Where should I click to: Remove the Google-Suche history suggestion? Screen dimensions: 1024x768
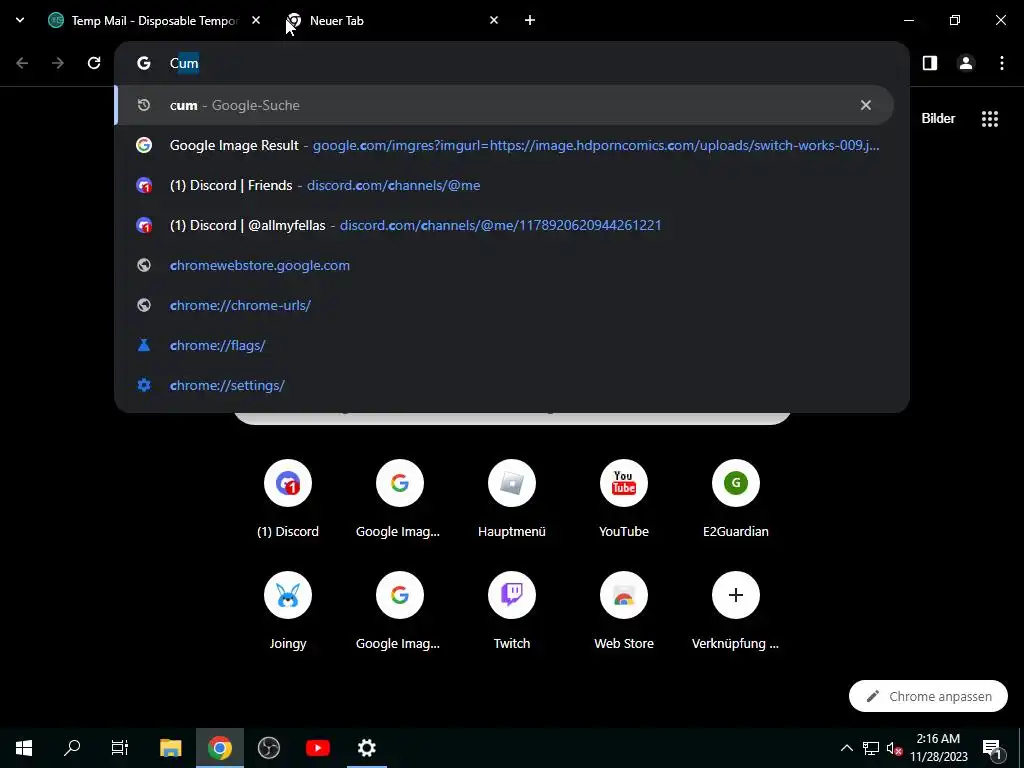coord(865,105)
